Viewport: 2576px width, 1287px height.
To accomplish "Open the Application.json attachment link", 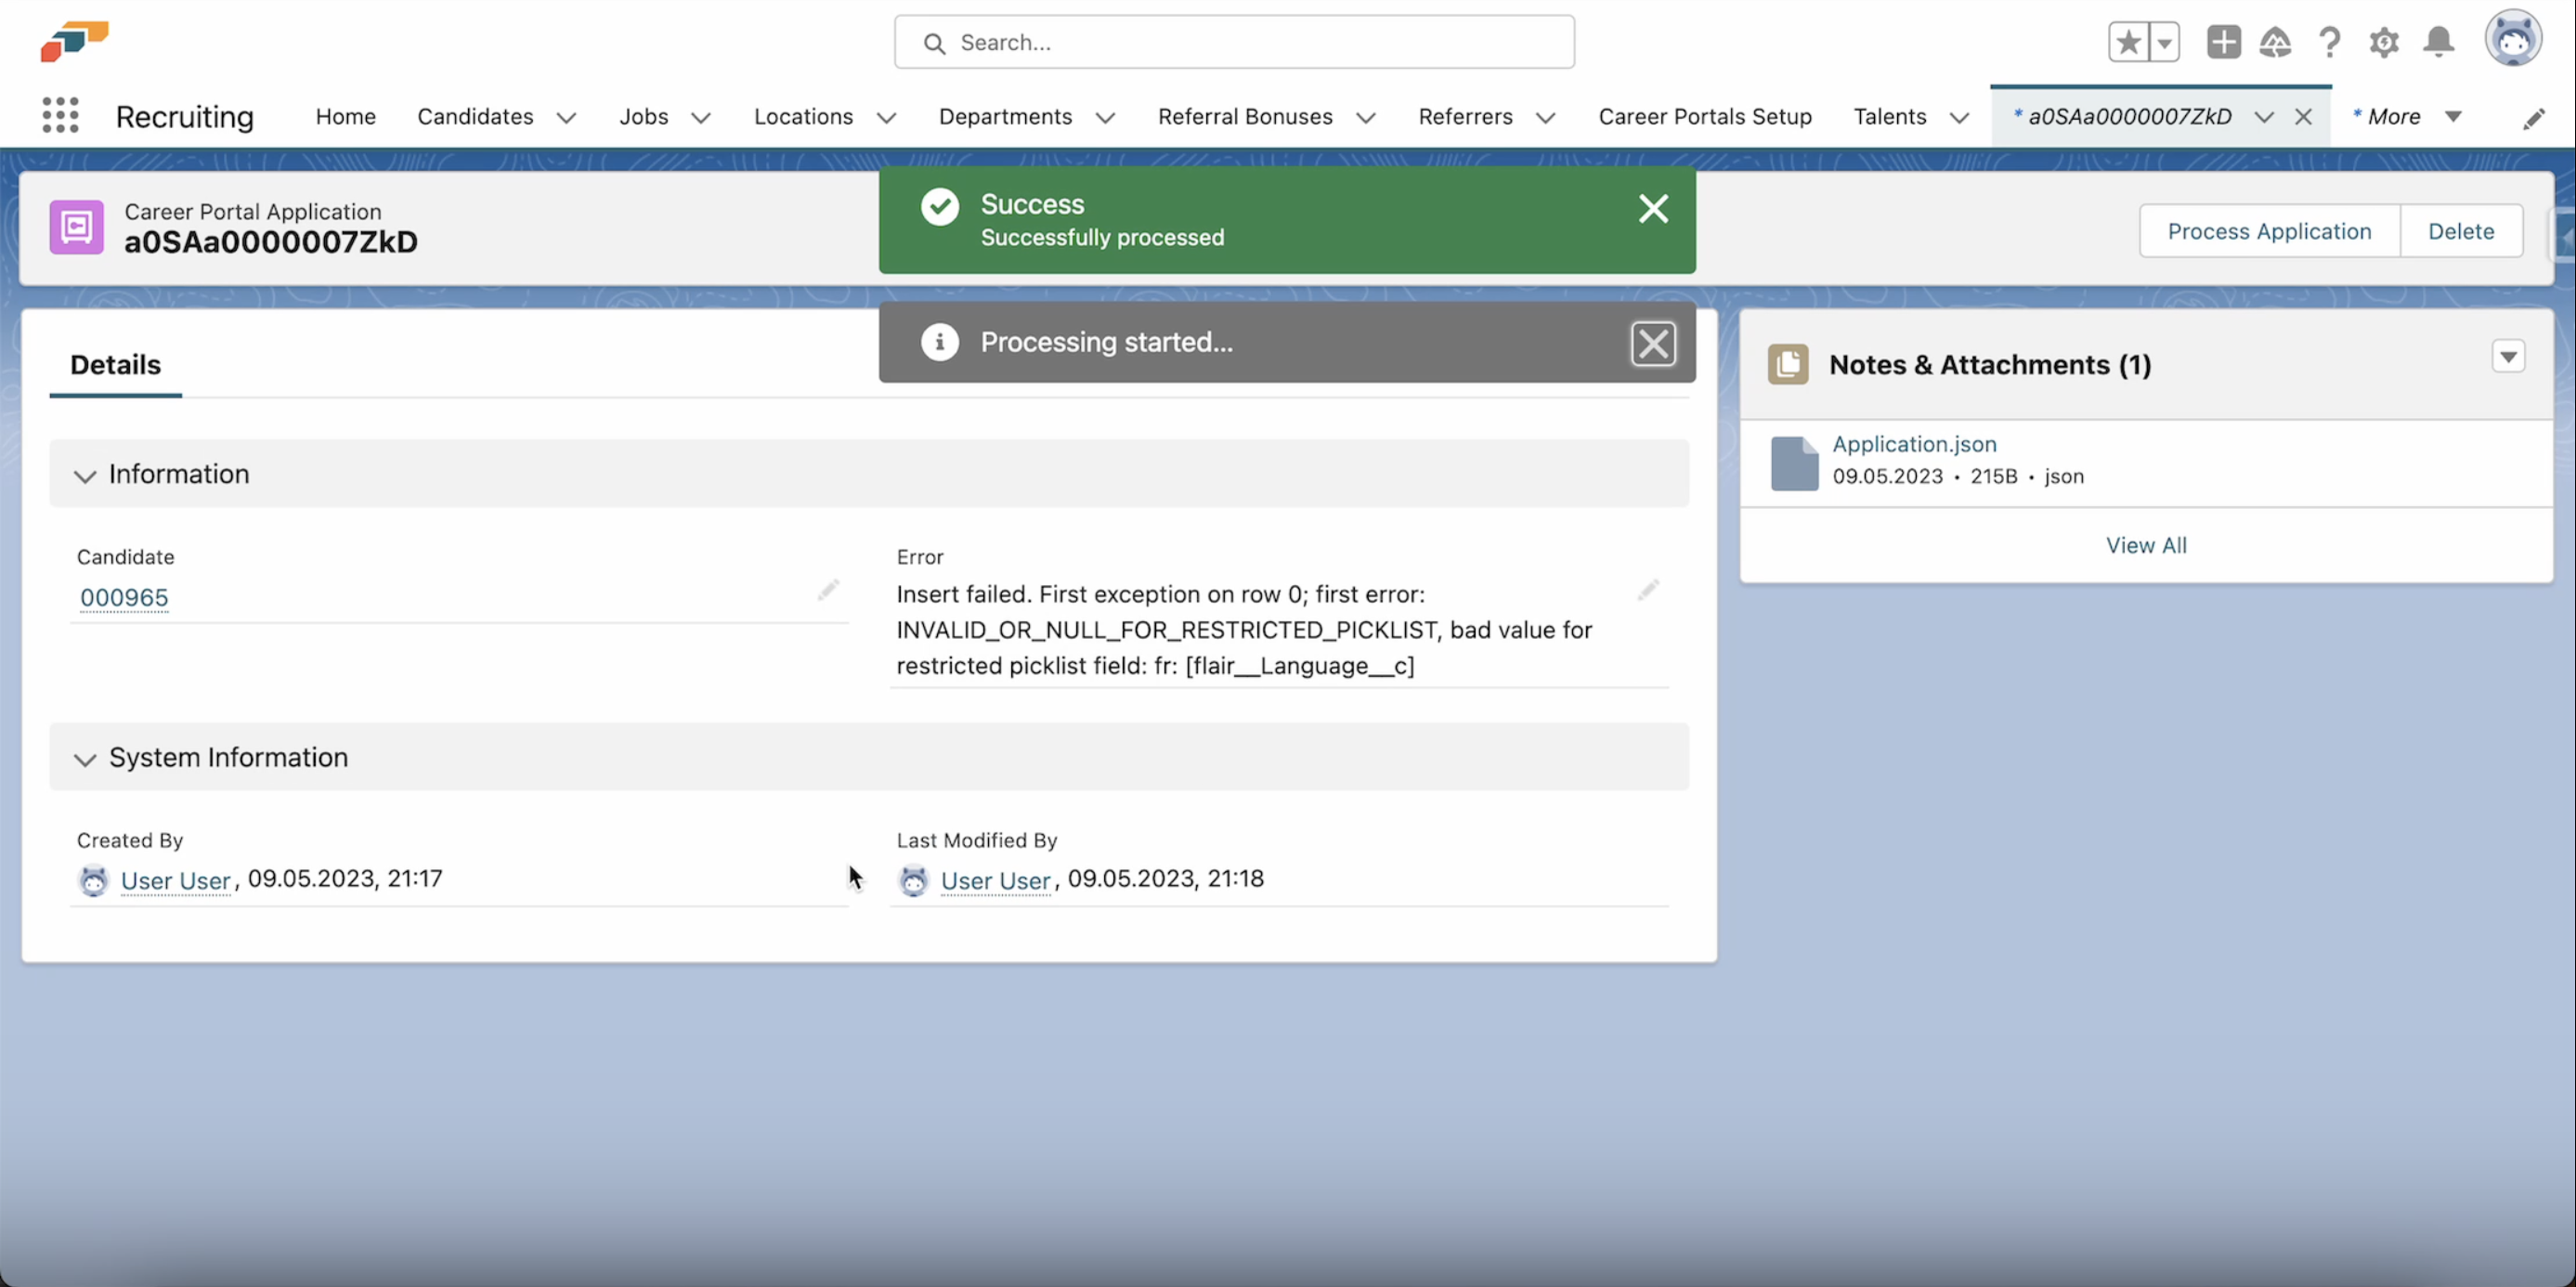I will tap(1913, 443).
